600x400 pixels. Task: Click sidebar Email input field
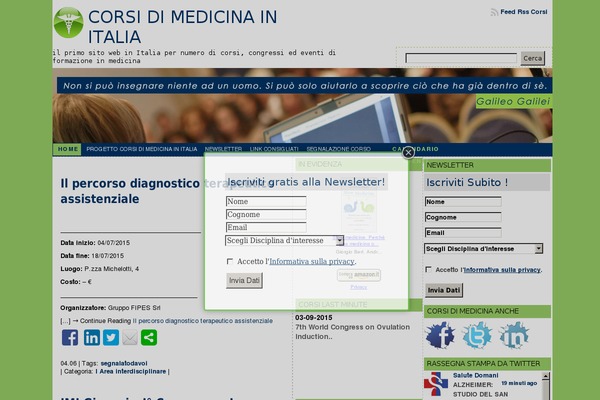[x=463, y=233]
